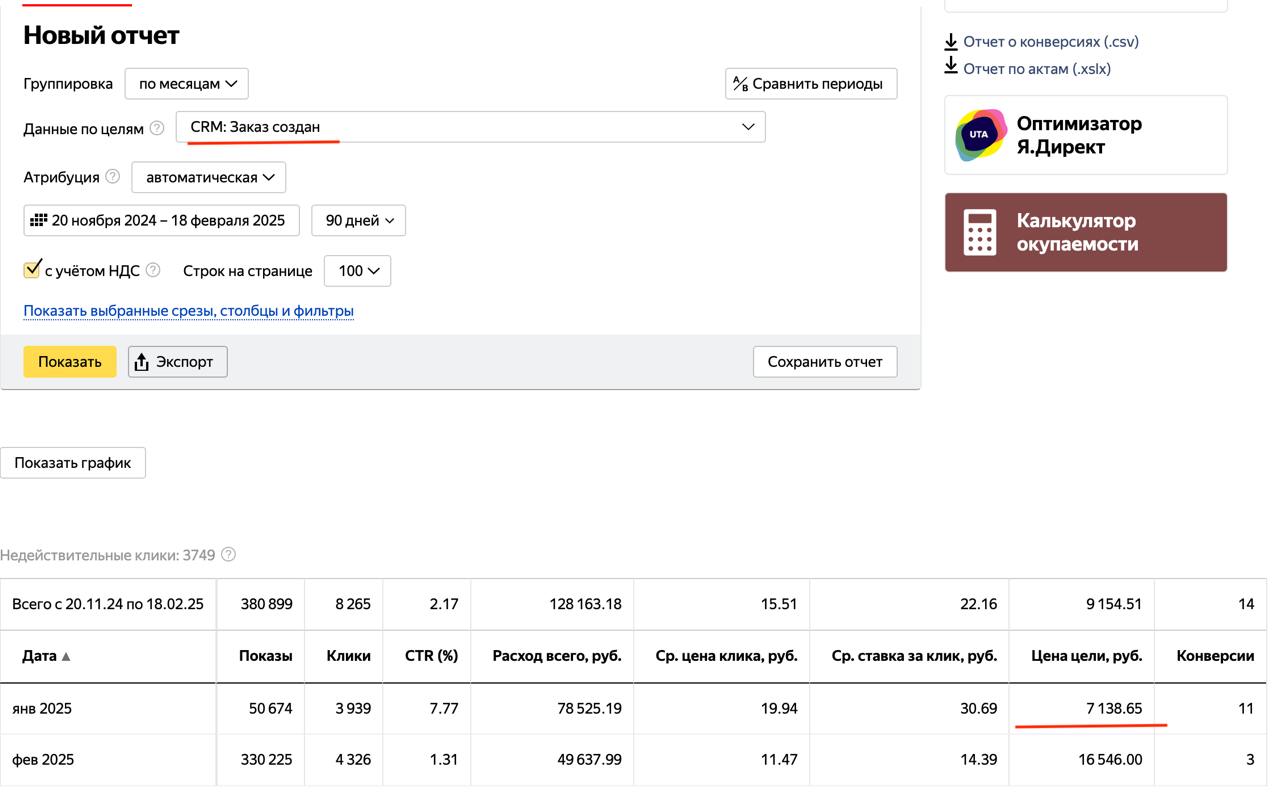Click the download icon for conversions report
This screenshot has height=795, width=1280.
click(951, 42)
